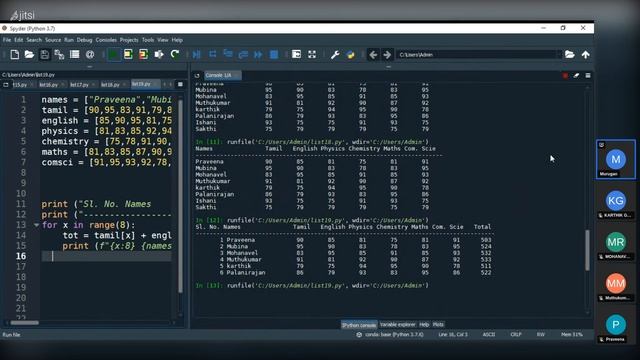Open the Debug menu
The width and height of the screenshot is (640, 360).
coord(84,40)
